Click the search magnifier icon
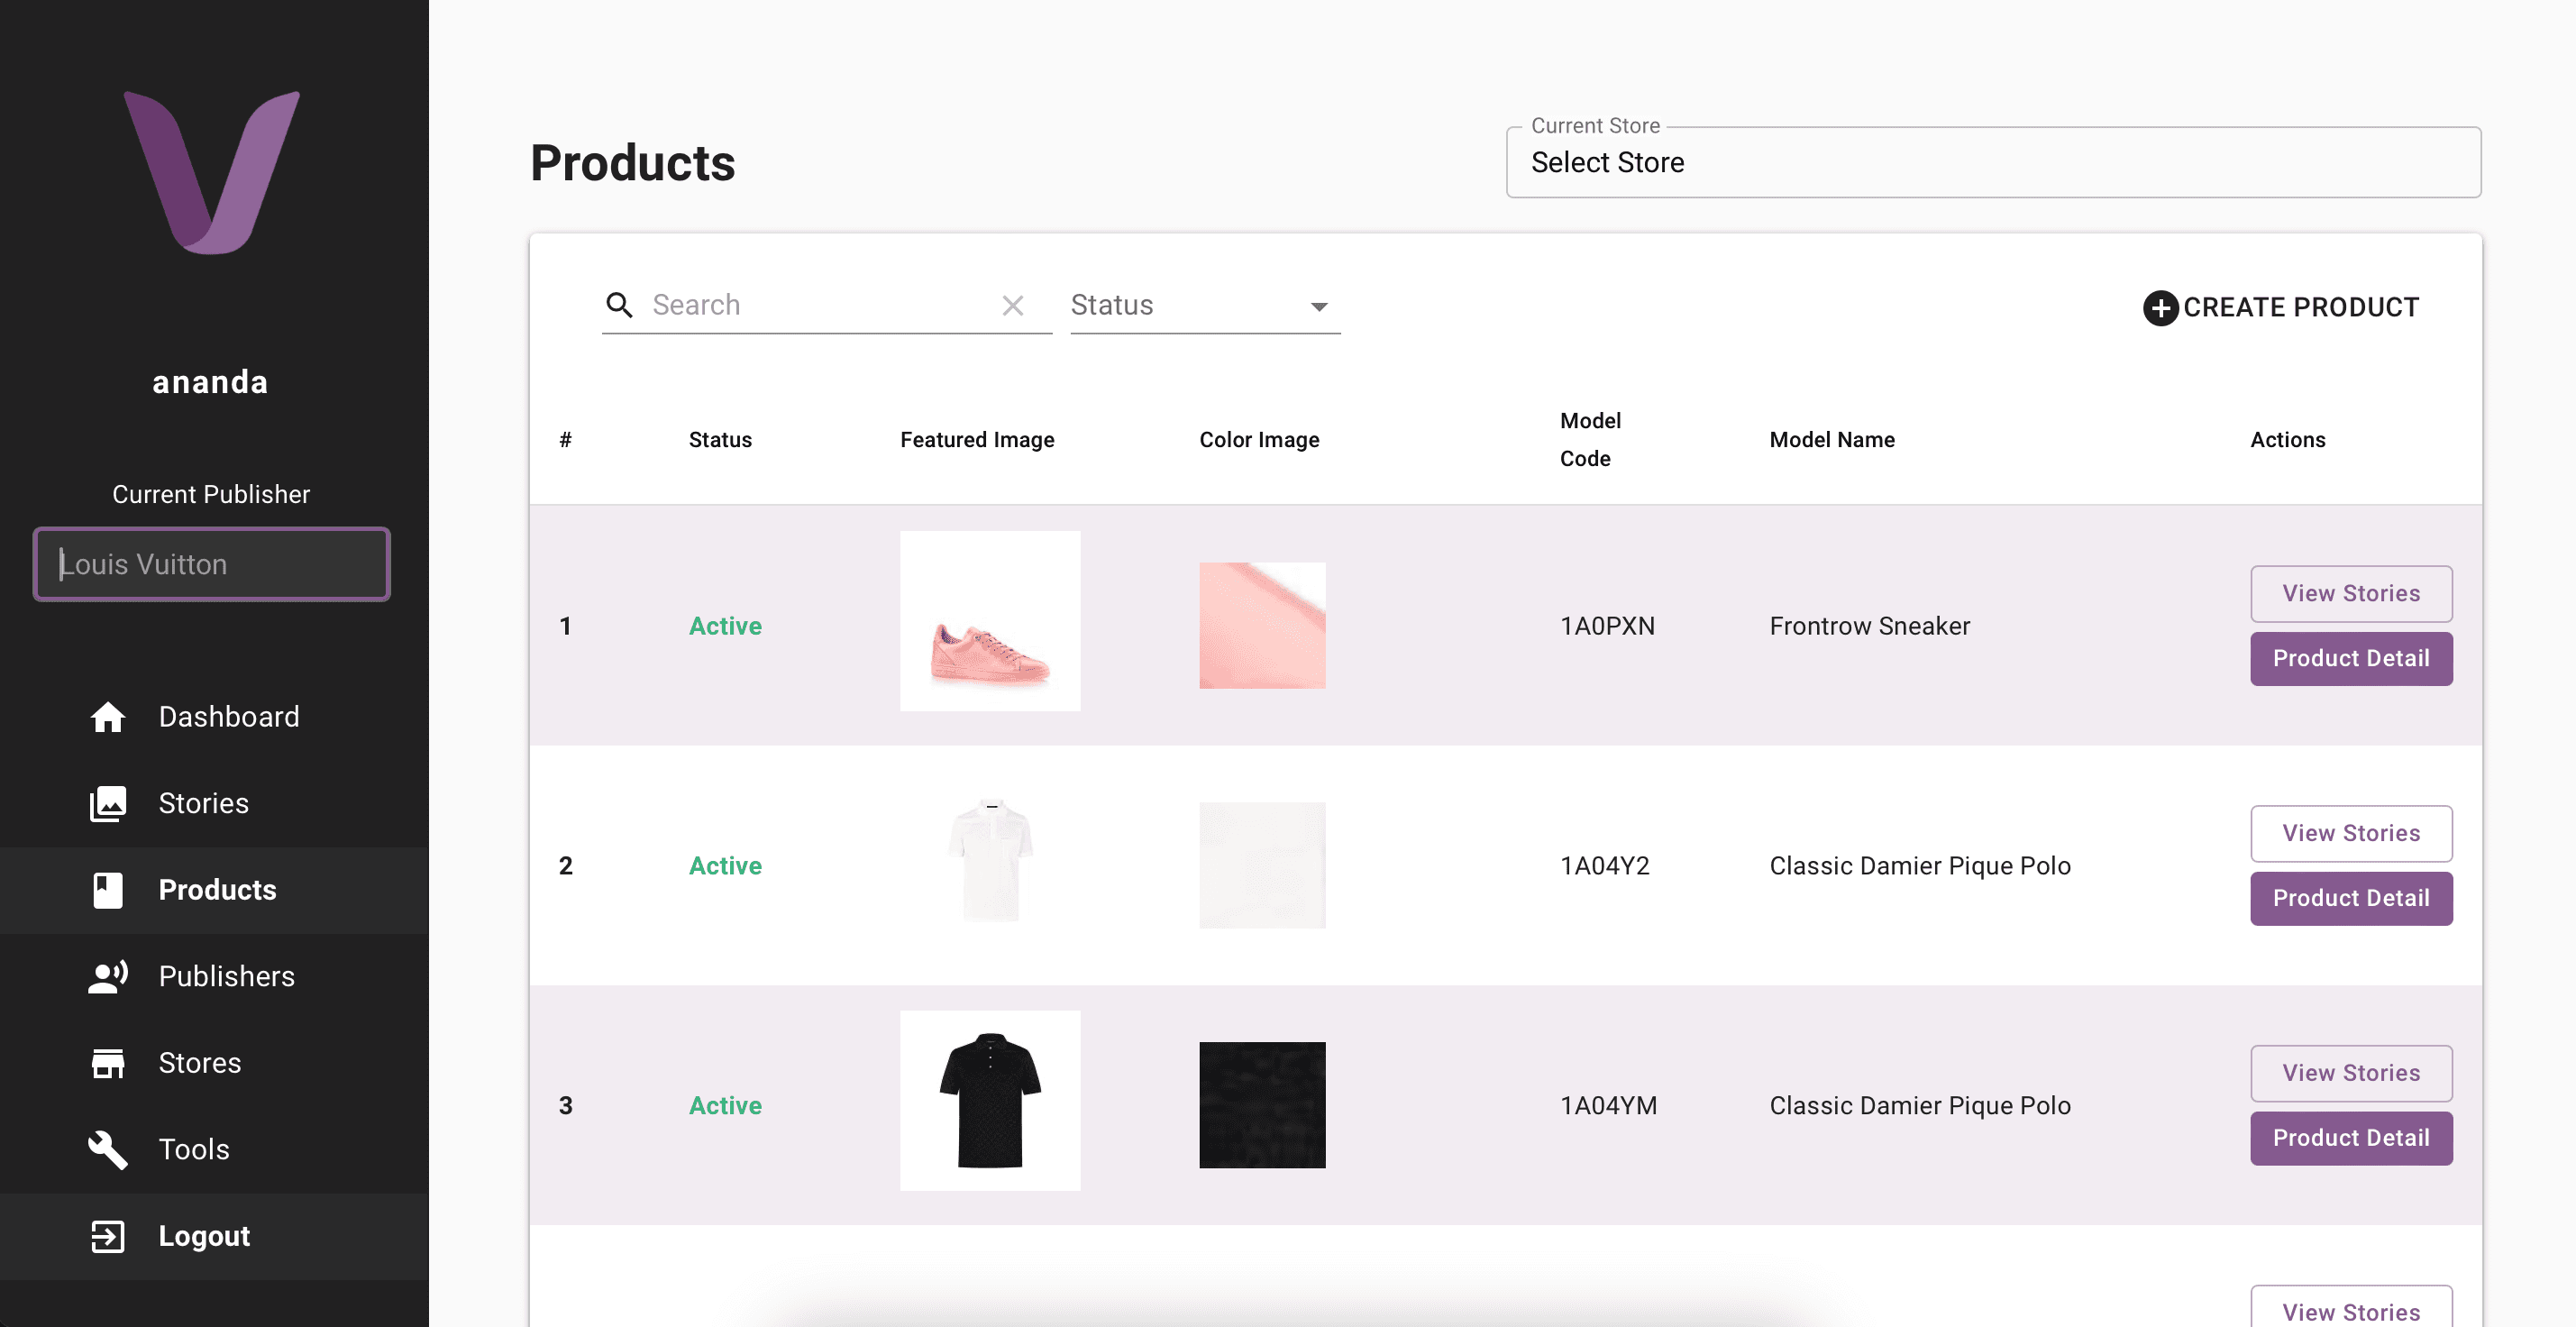 (620, 305)
